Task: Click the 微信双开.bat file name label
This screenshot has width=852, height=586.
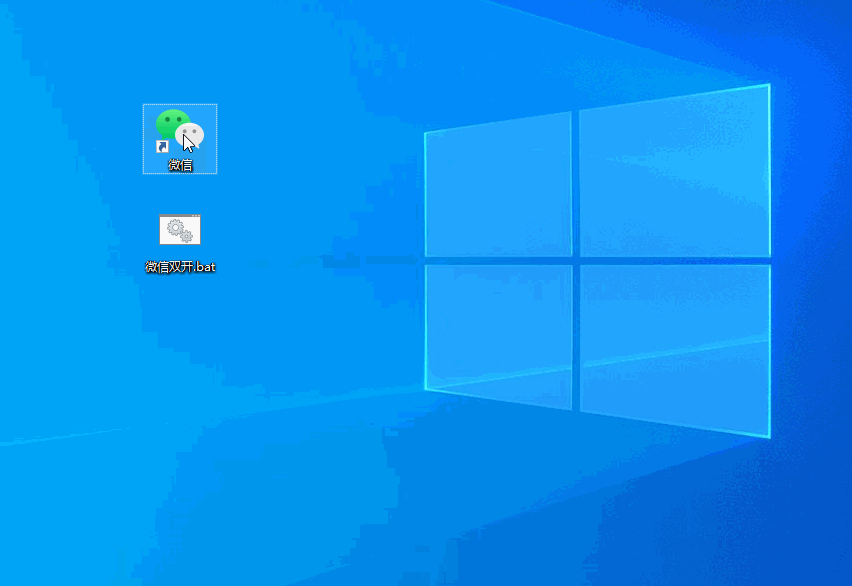Action: pyautogui.click(x=180, y=267)
